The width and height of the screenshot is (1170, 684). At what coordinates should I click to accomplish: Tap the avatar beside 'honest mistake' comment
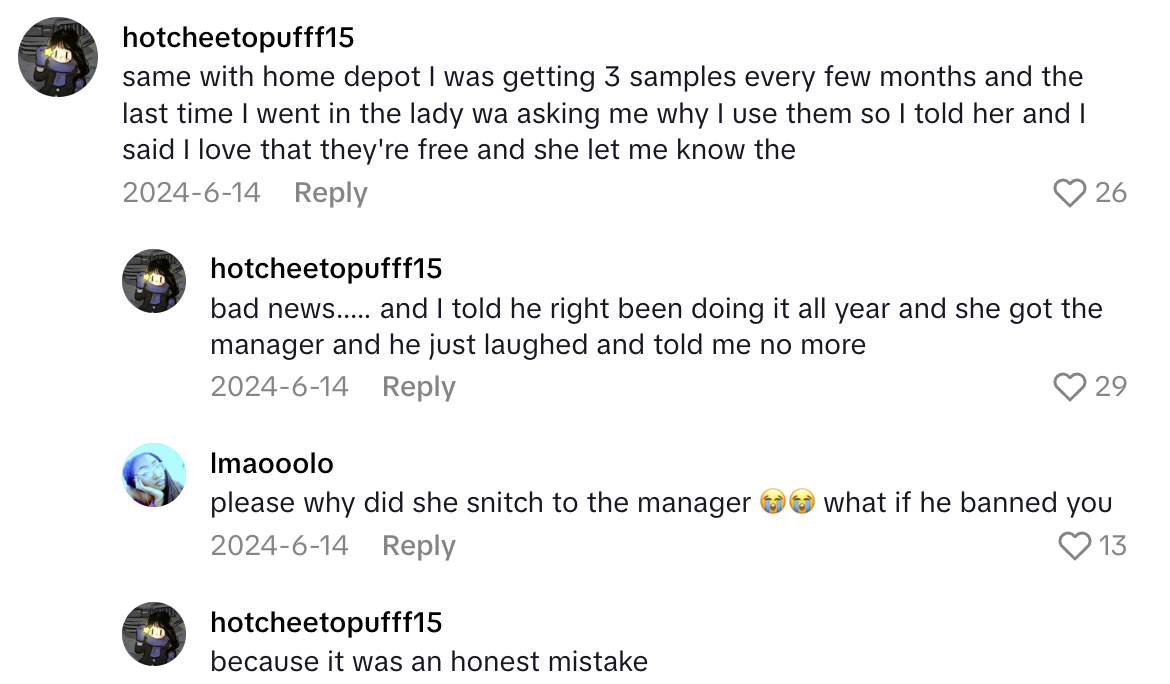click(x=154, y=634)
